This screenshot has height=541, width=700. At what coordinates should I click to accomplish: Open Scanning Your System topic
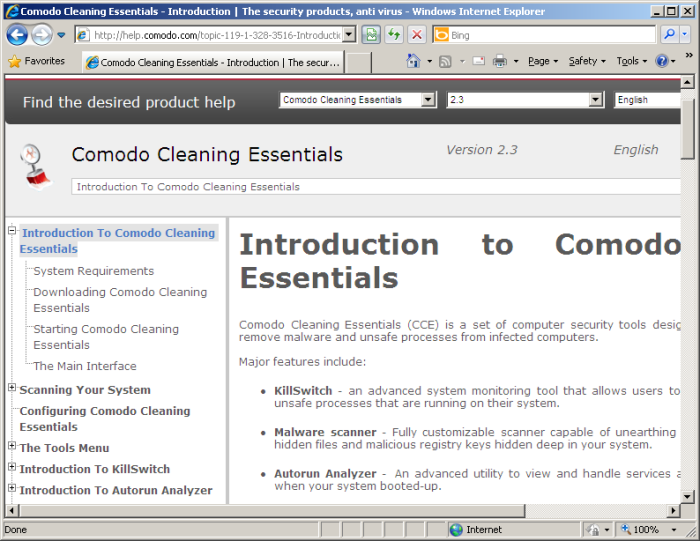click(85, 390)
